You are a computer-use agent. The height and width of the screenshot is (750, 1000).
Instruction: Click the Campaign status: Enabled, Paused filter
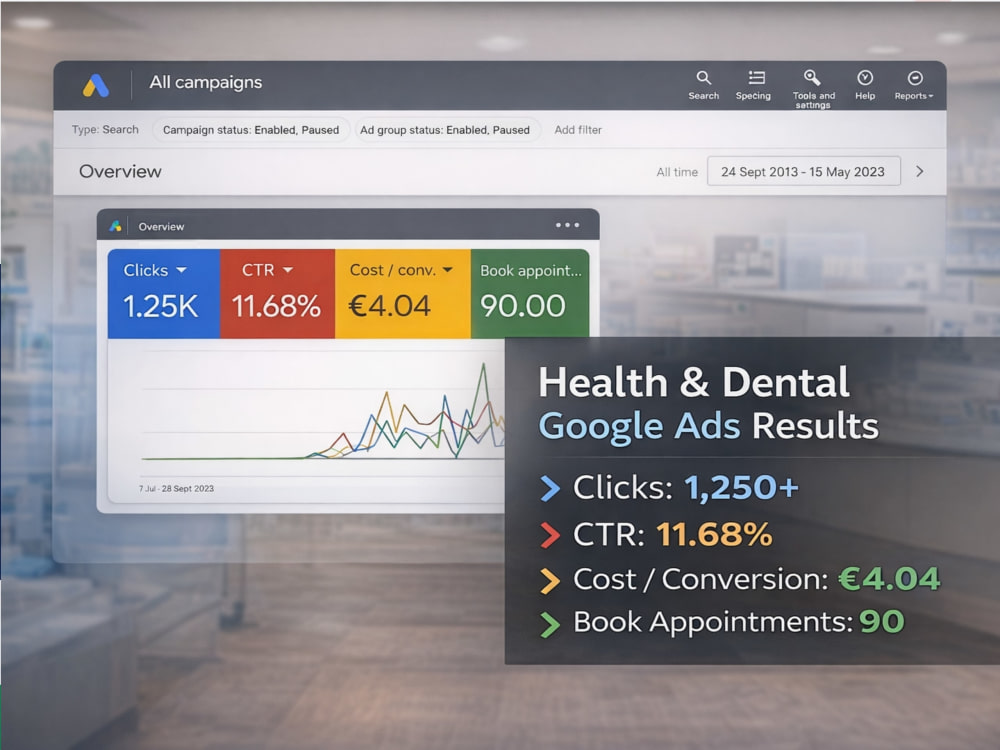pyautogui.click(x=251, y=130)
